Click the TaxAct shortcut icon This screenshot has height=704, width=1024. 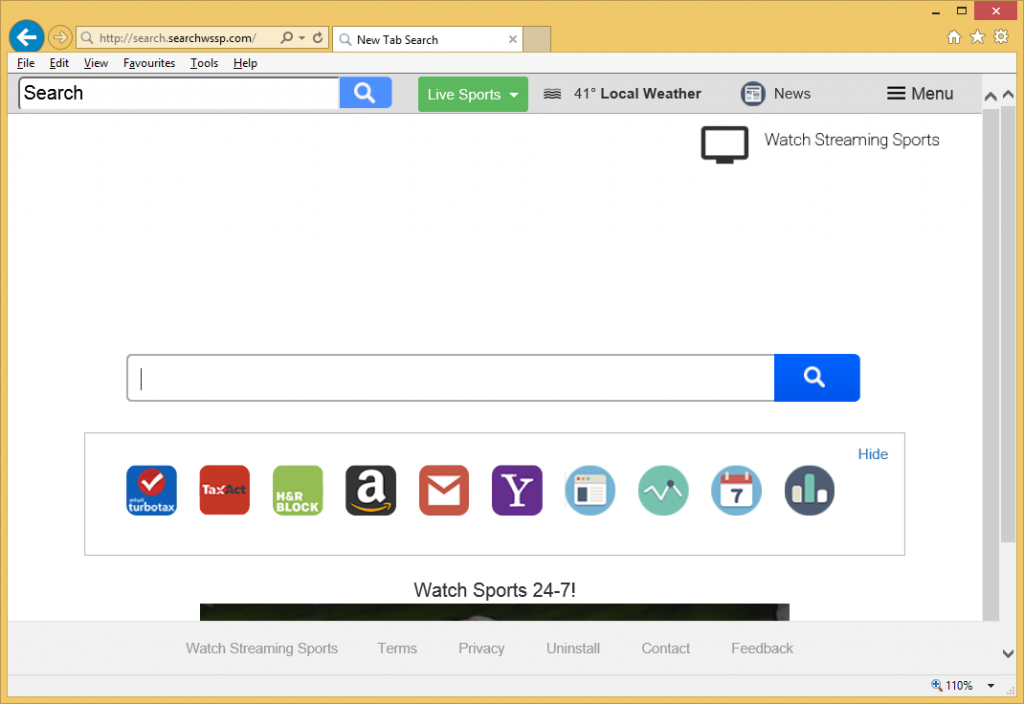click(224, 490)
